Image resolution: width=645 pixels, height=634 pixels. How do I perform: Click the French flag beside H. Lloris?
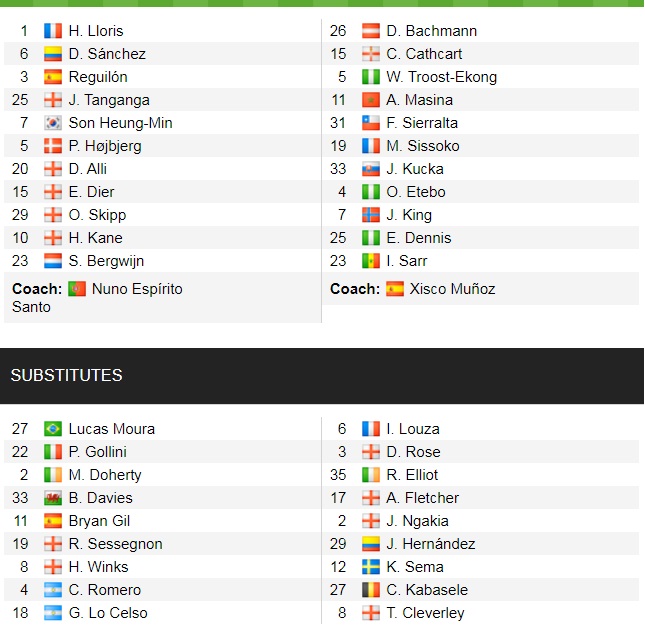click(x=53, y=31)
